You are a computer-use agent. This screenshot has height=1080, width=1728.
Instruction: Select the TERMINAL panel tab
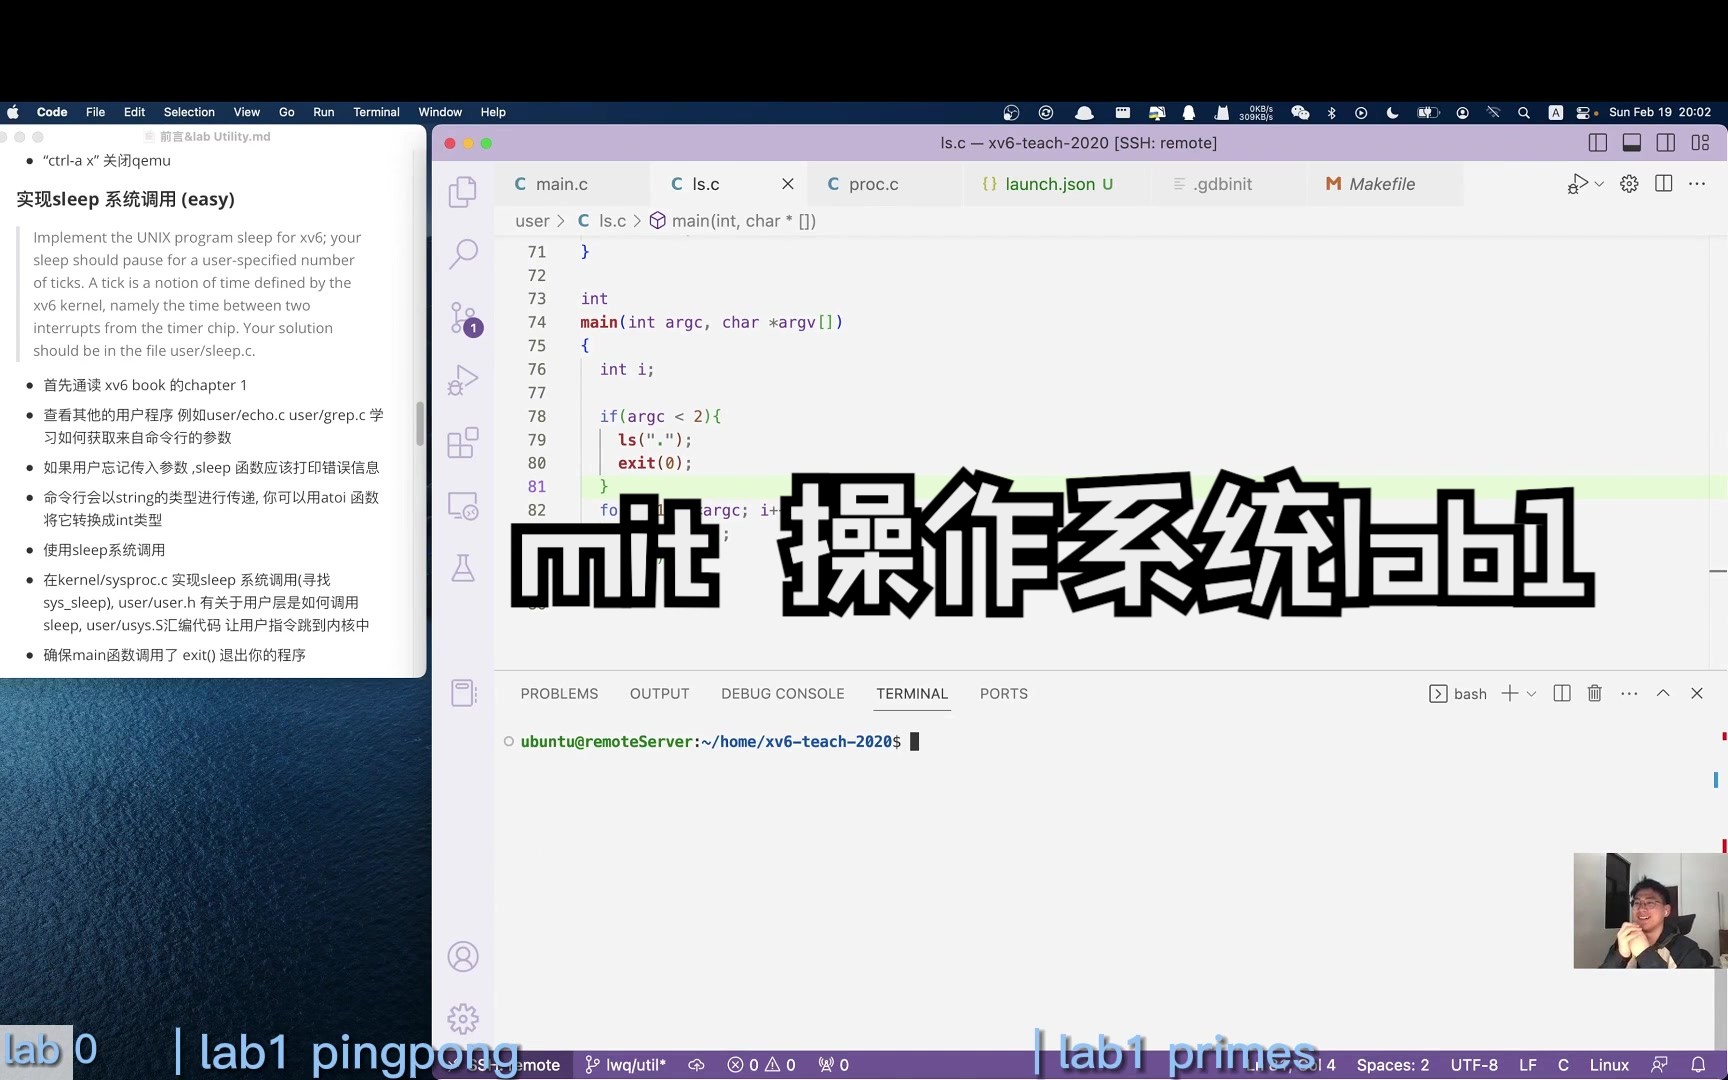coord(912,694)
